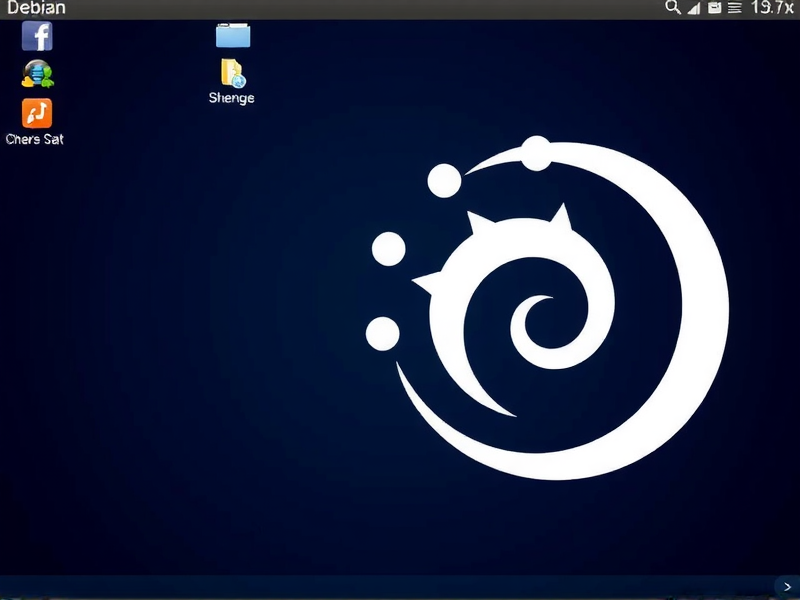The image size is (800, 600).
Task: Click the bottom taskbar panel
Action: point(400,588)
